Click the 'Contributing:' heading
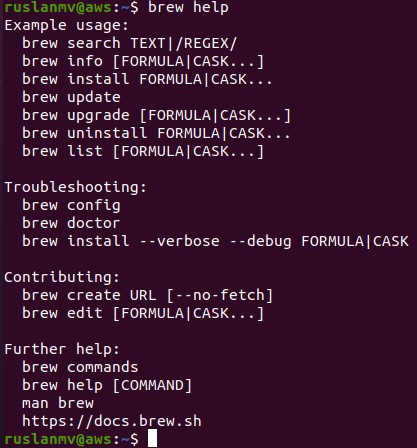Screen dimensions: 417x448 62,277
